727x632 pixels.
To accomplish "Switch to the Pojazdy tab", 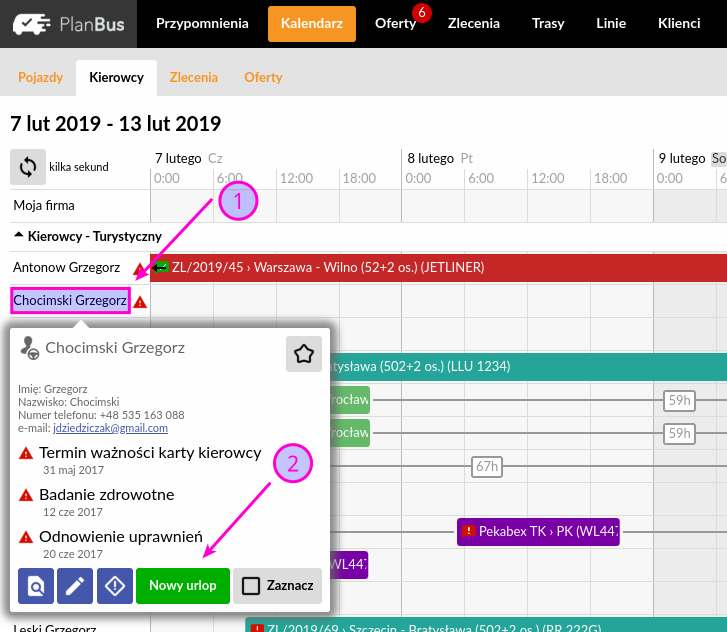I will point(40,77).
